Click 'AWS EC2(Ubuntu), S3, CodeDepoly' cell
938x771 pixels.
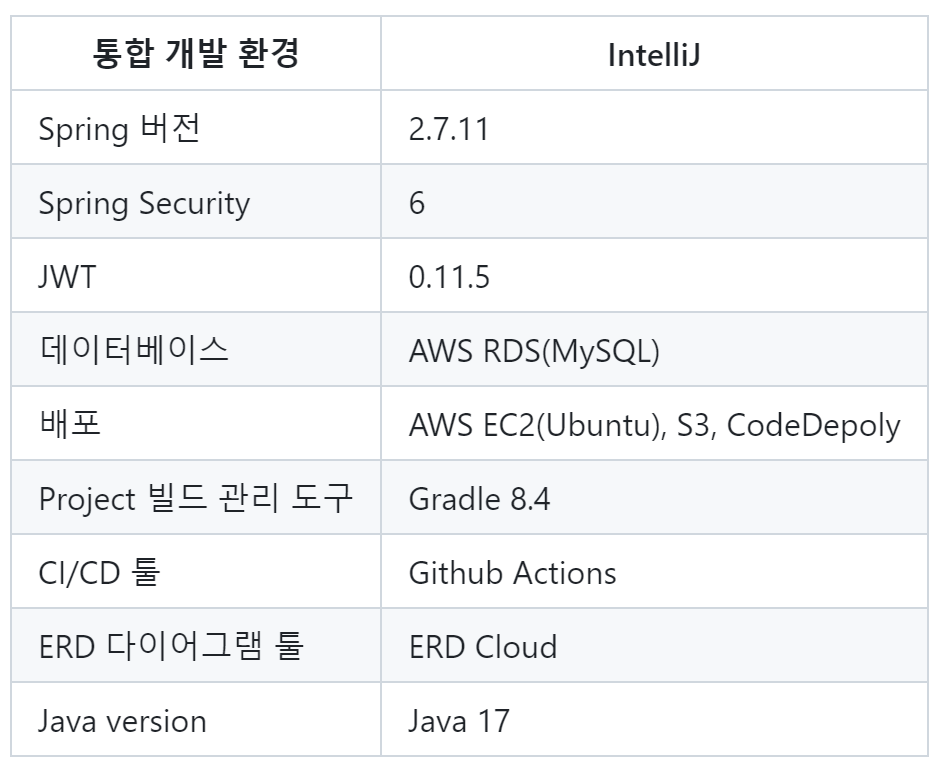[654, 423]
